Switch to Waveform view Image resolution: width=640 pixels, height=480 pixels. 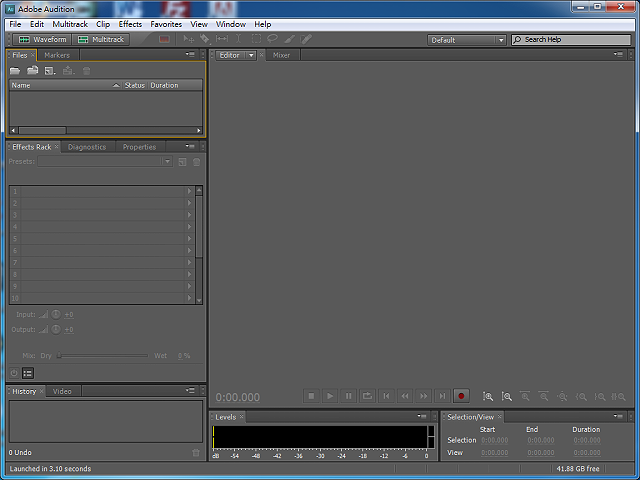[x=42, y=39]
